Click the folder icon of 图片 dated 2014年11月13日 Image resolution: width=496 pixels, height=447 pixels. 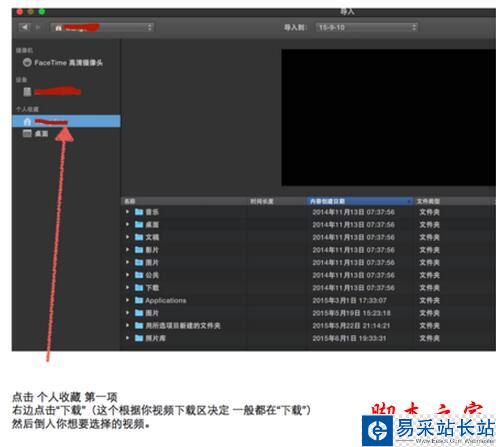pos(139,262)
